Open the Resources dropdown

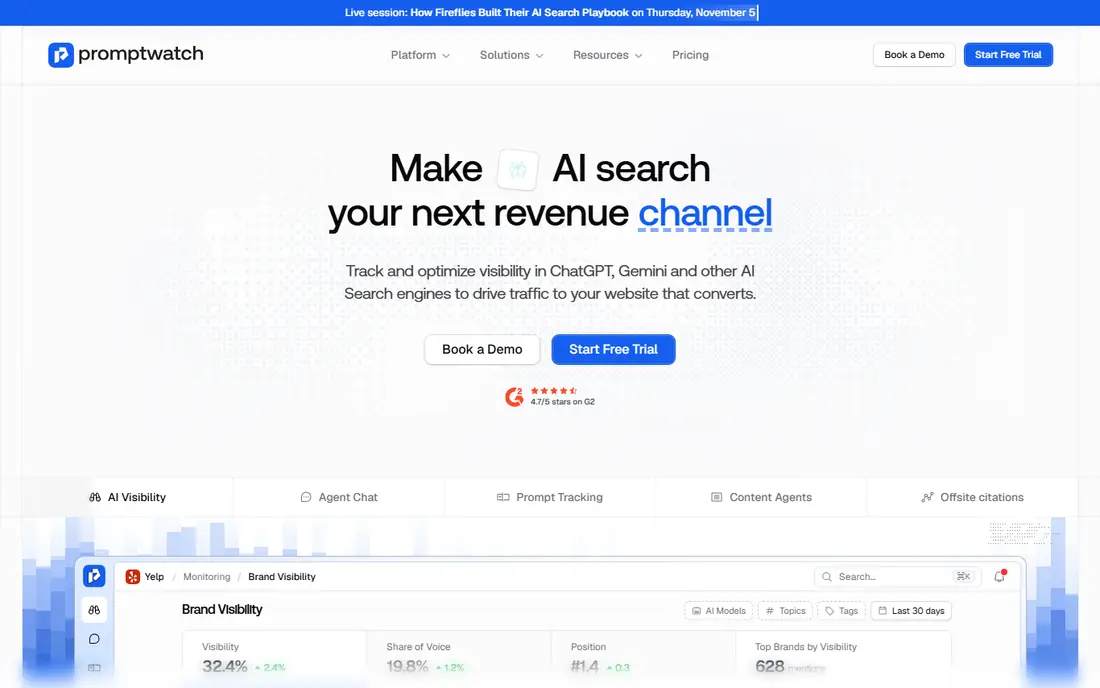[x=608, y=55]
